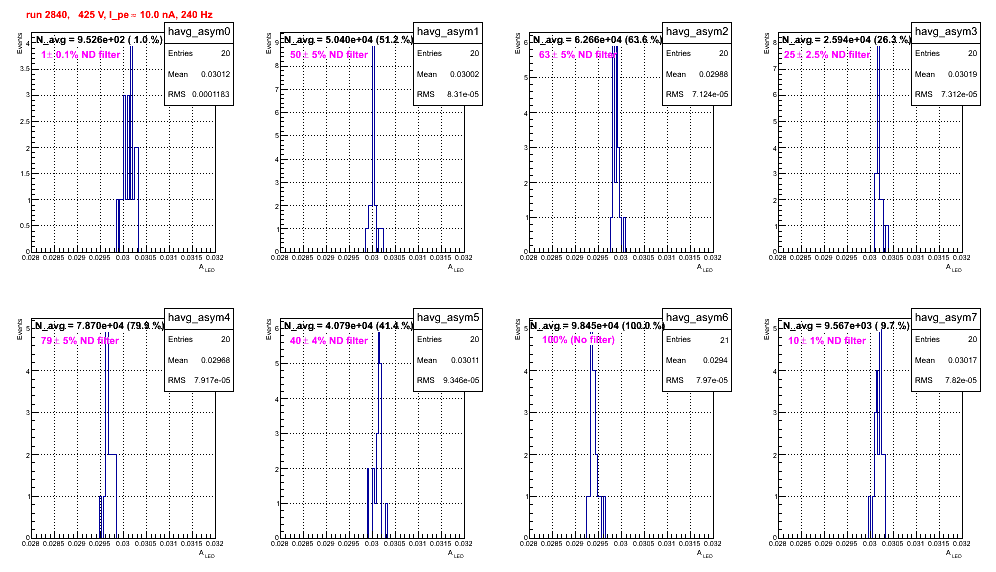Select the havg_asym6 stats box title

[x=697, y=318]
